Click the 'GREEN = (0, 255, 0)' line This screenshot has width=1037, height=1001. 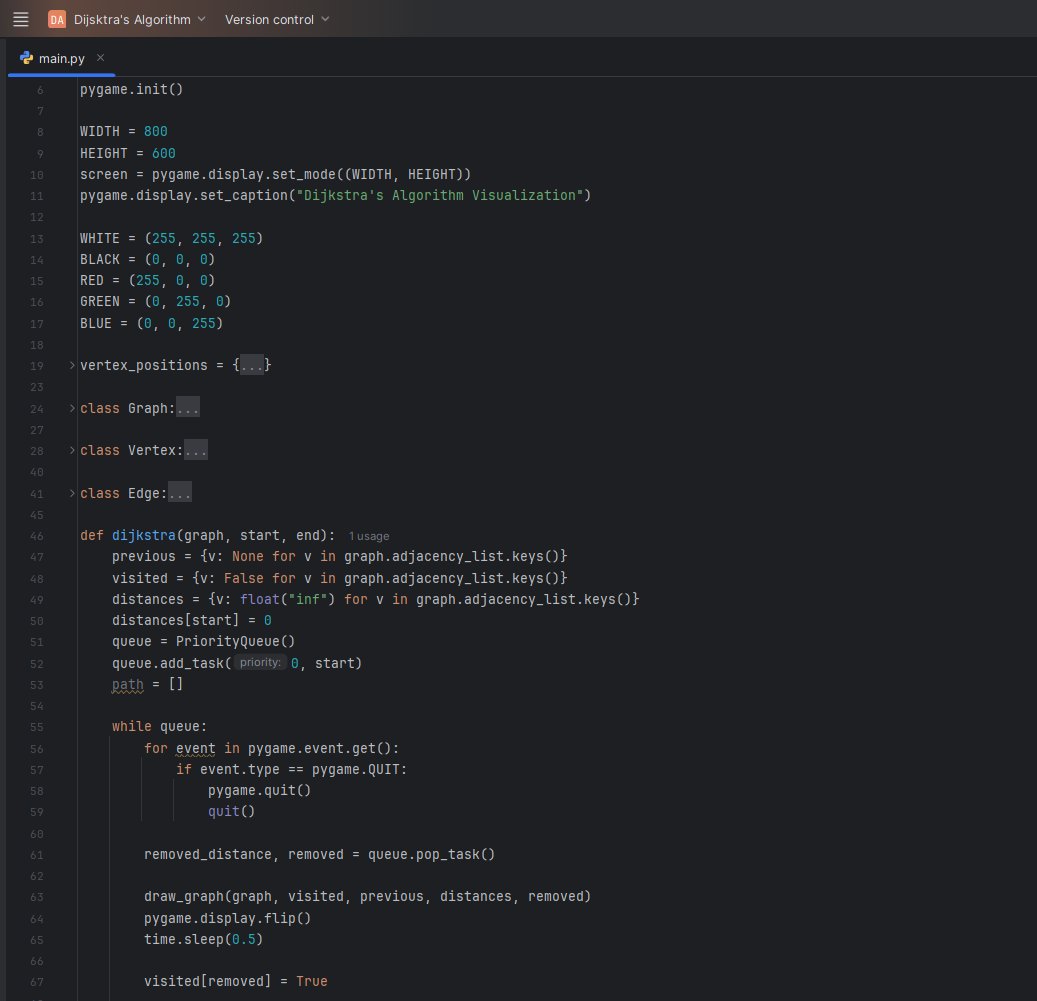(x=155, y=301)
